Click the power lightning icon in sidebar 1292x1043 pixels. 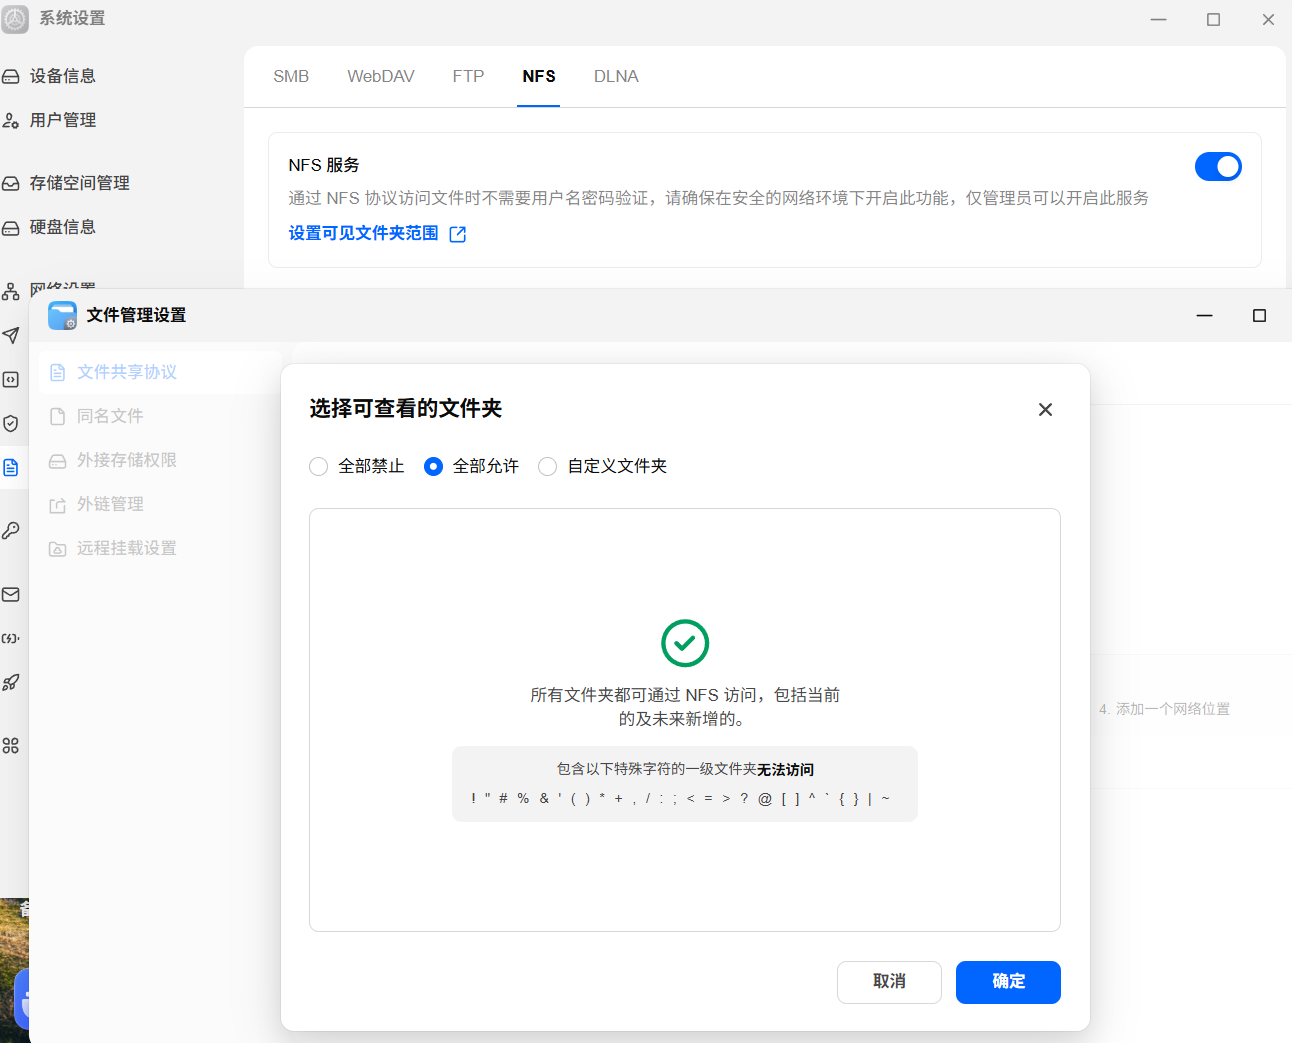[x=11, y=638]
